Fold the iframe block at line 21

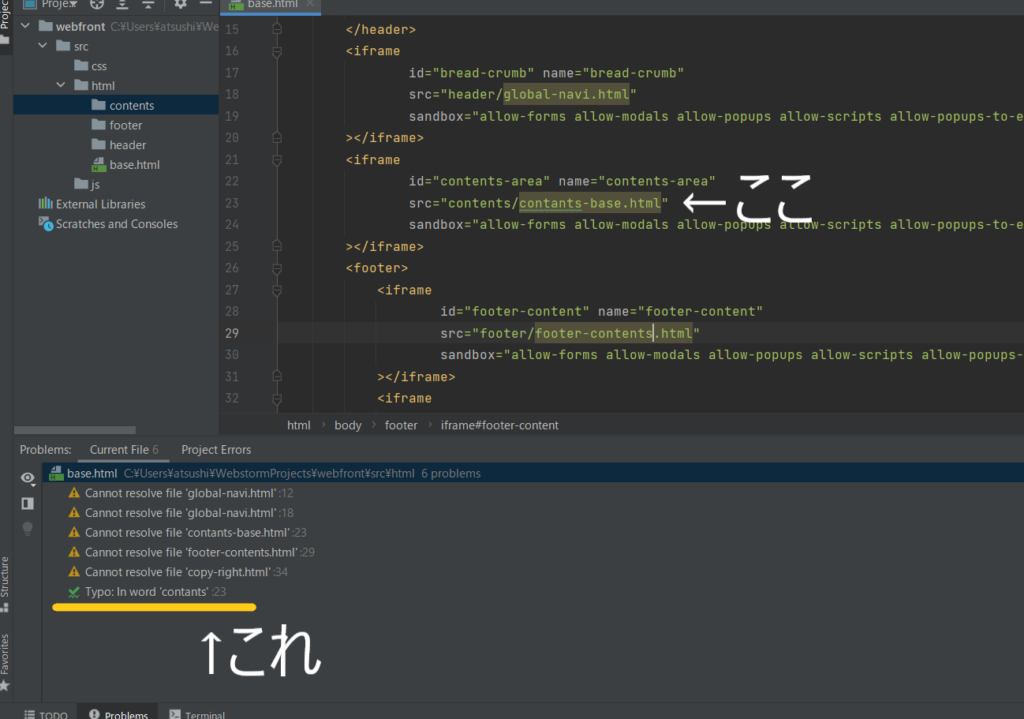coord(277,159)
